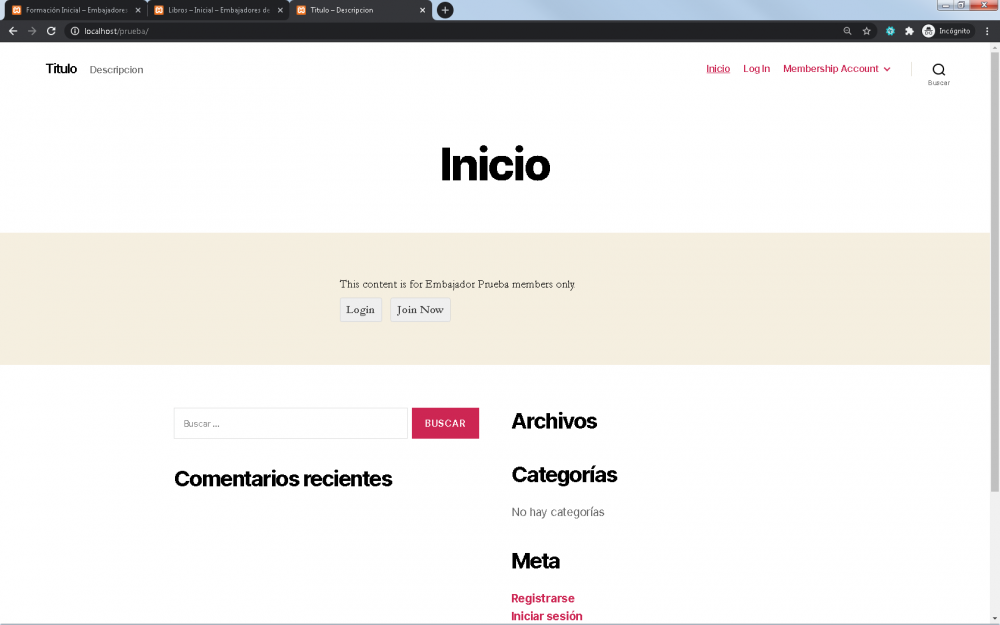
Task: Click the Login button in members notice
Action: [x=360, y=310]
